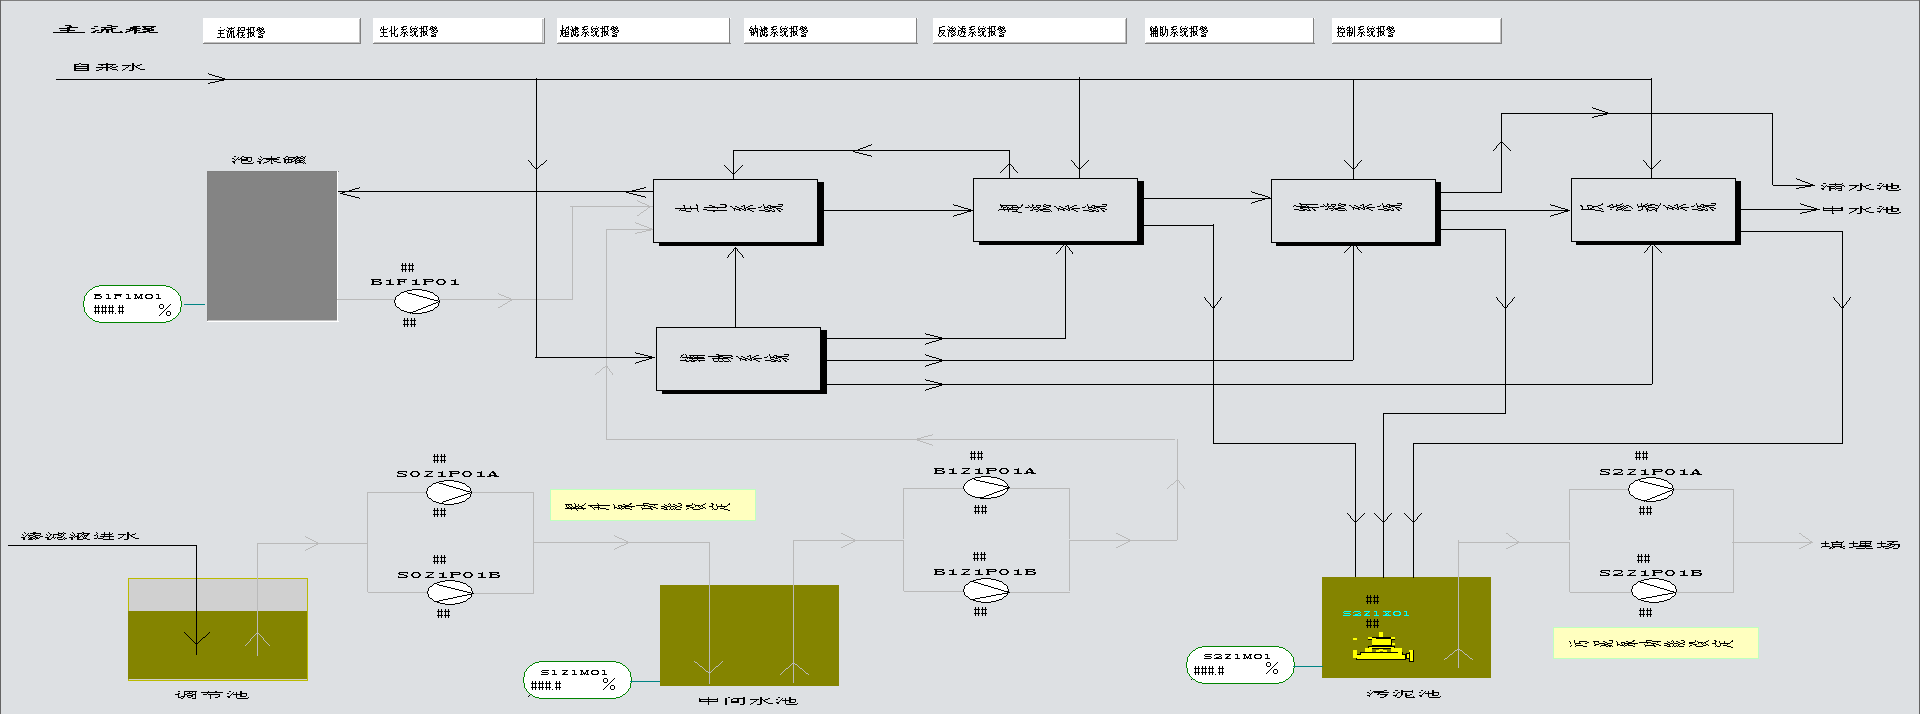This screenshot has width=1920, height=714.
Task: Open the 纳滤系统 process block
Action: (1353, 210)
